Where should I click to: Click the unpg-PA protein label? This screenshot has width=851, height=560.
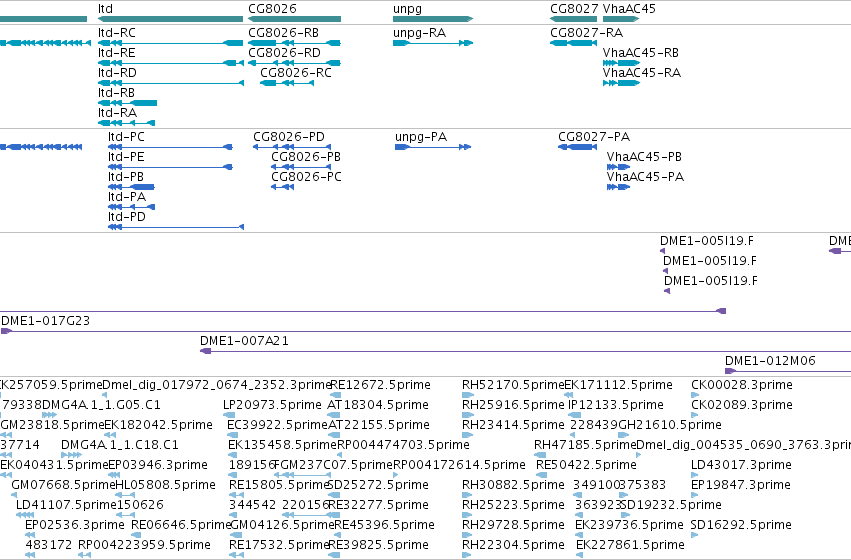[421, 137]
